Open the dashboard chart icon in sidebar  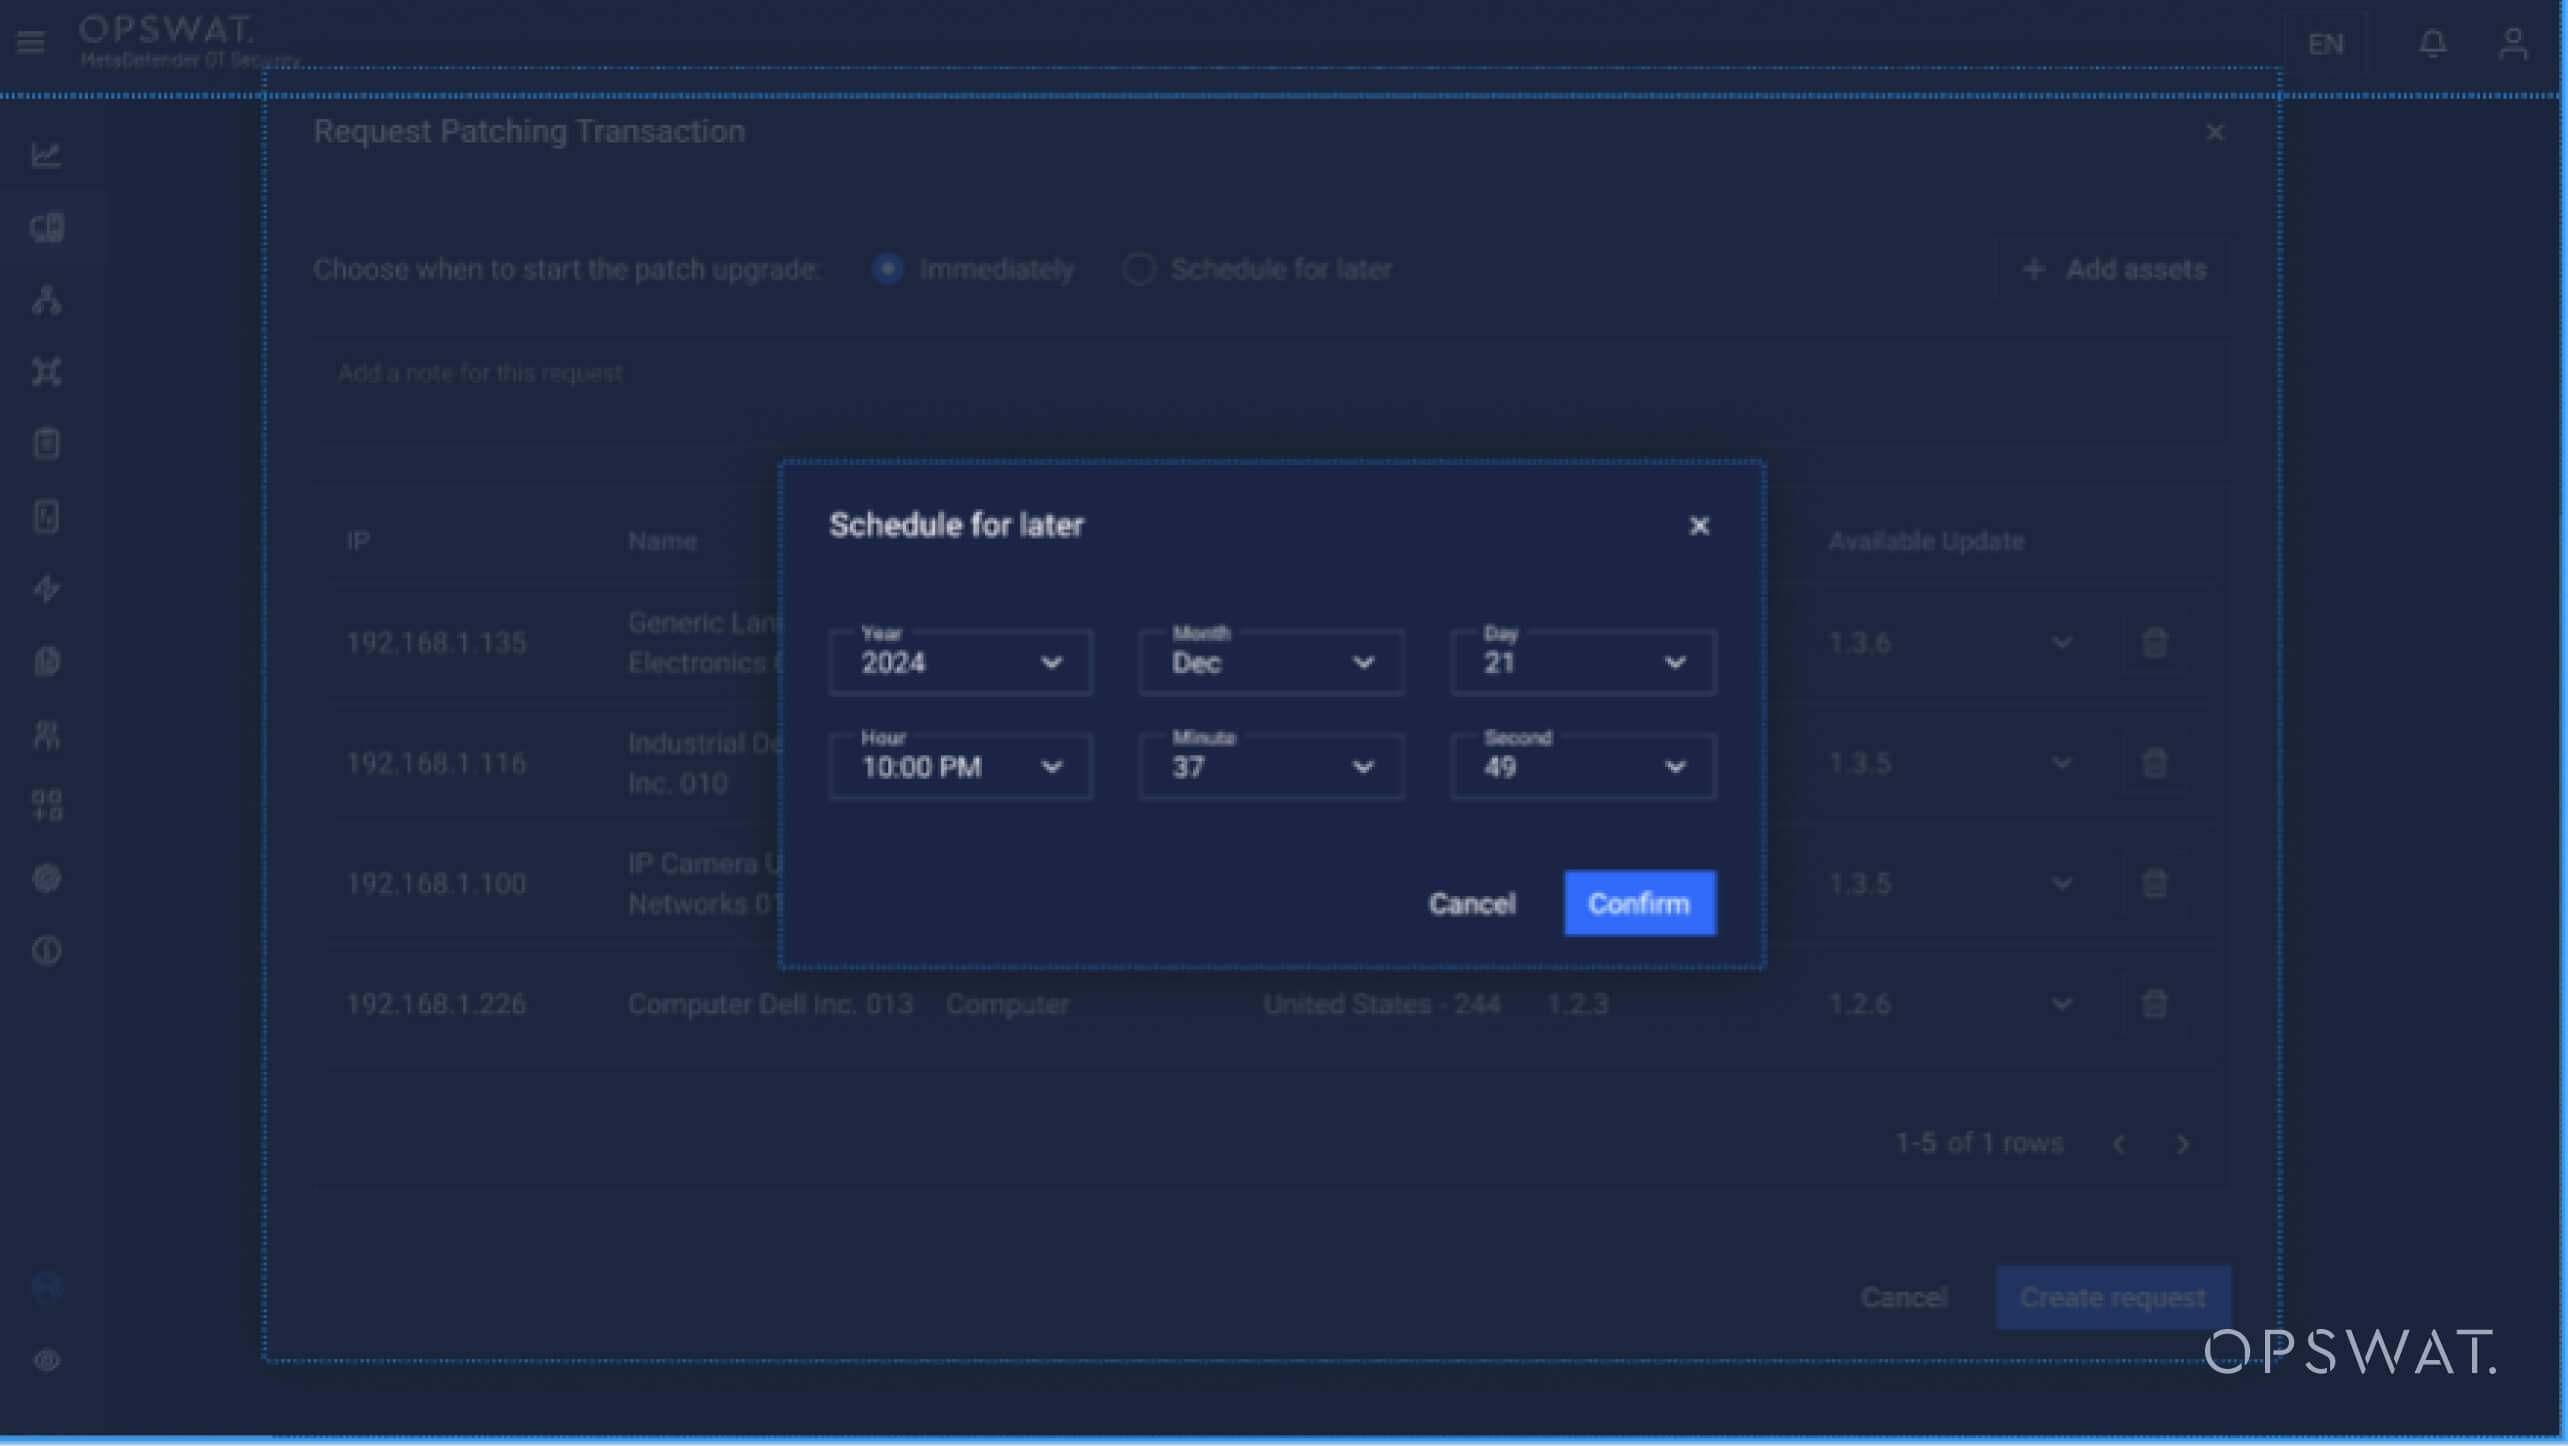point(46,155)
